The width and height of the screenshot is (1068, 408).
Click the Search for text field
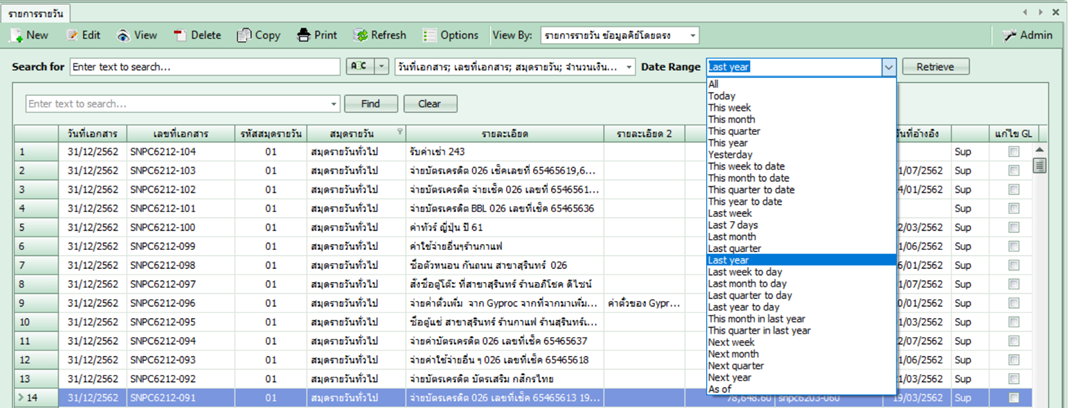pos(205,67)
